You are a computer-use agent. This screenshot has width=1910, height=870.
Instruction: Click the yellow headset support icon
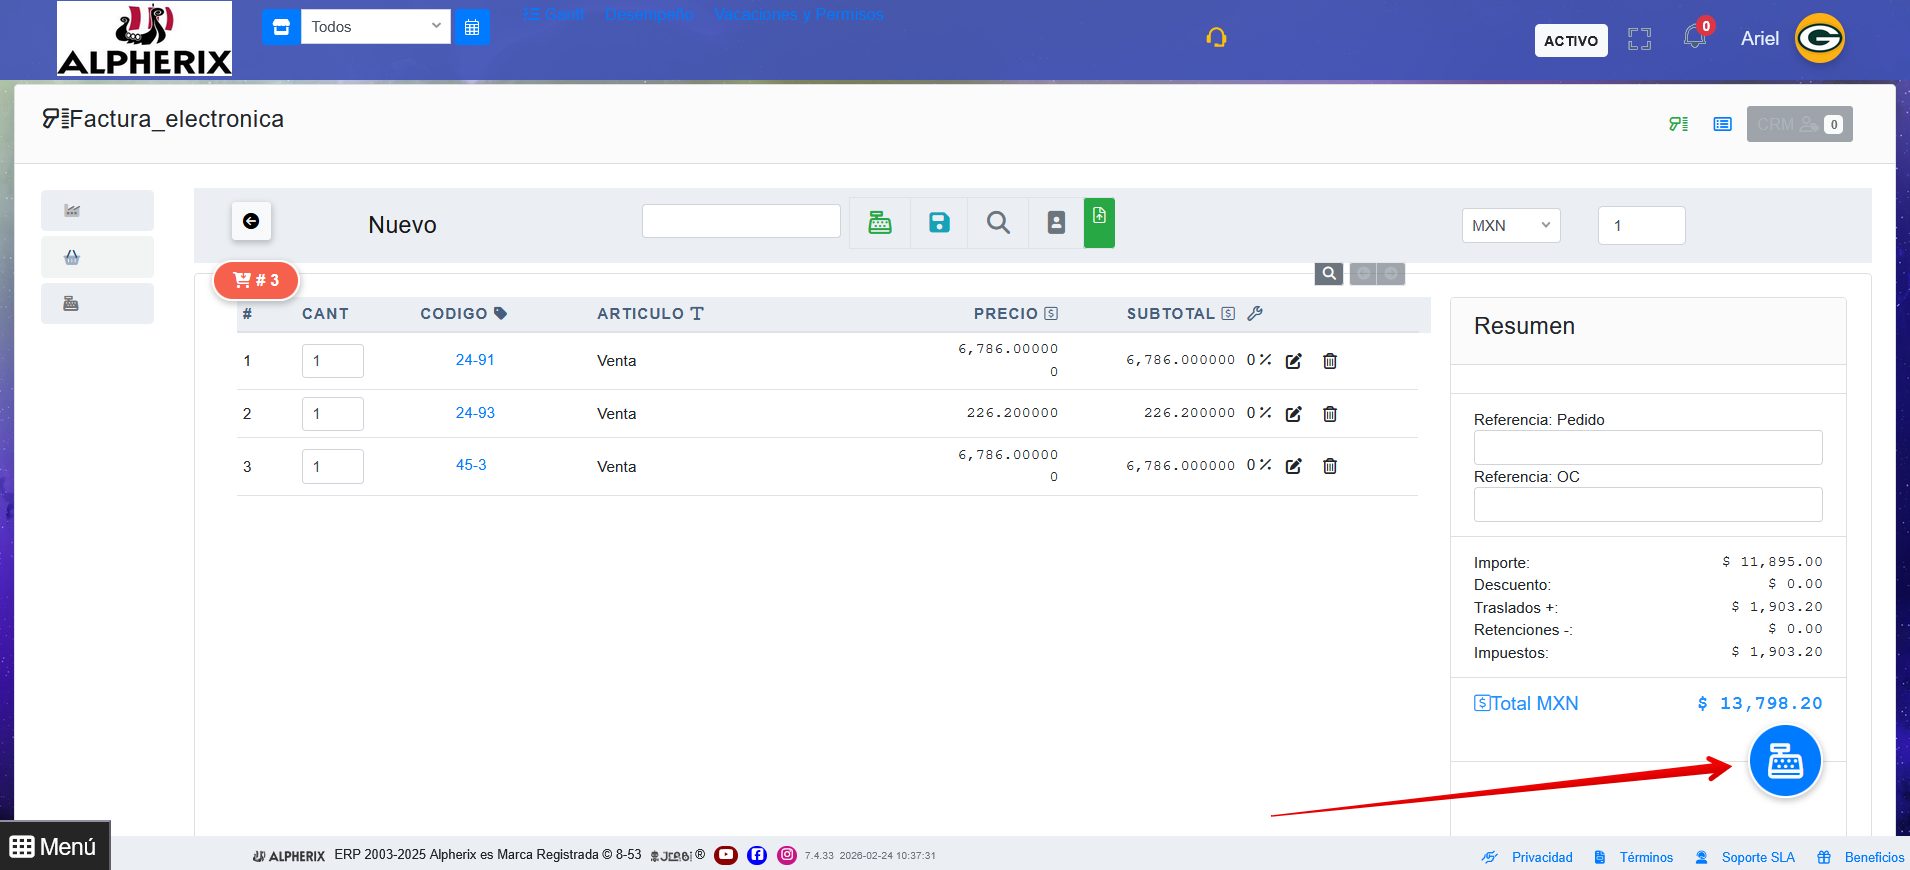point(1216,38)
